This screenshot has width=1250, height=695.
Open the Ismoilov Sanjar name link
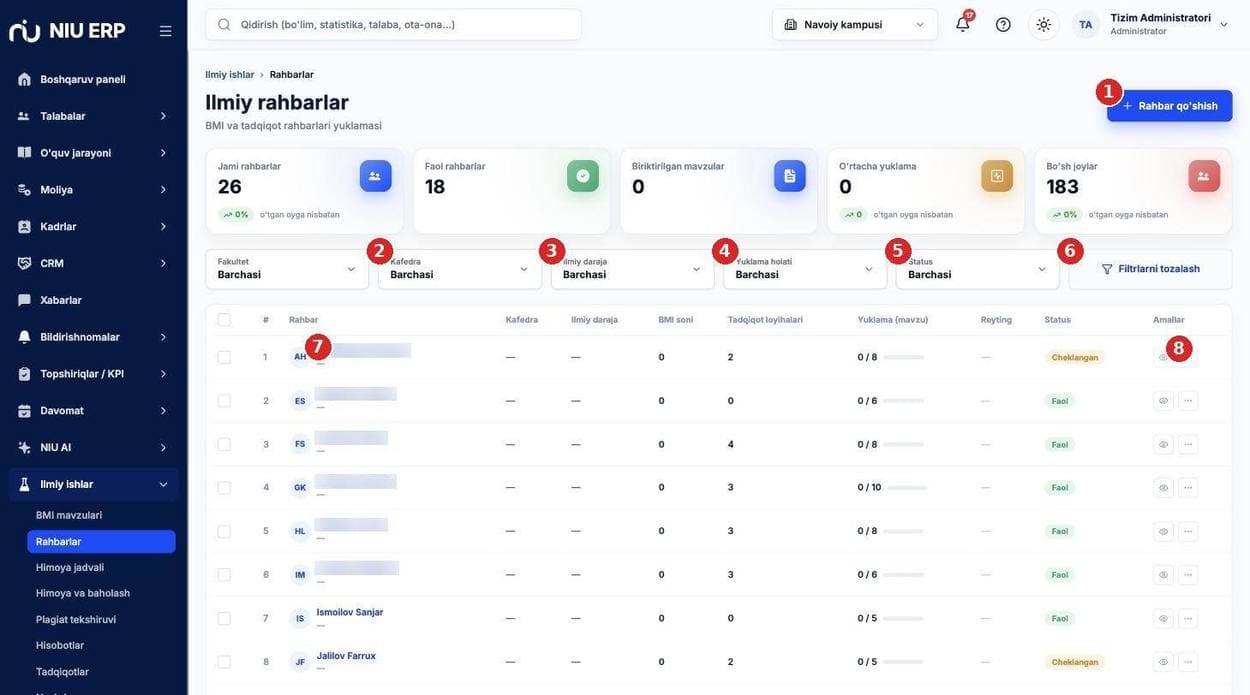[350, 612]
